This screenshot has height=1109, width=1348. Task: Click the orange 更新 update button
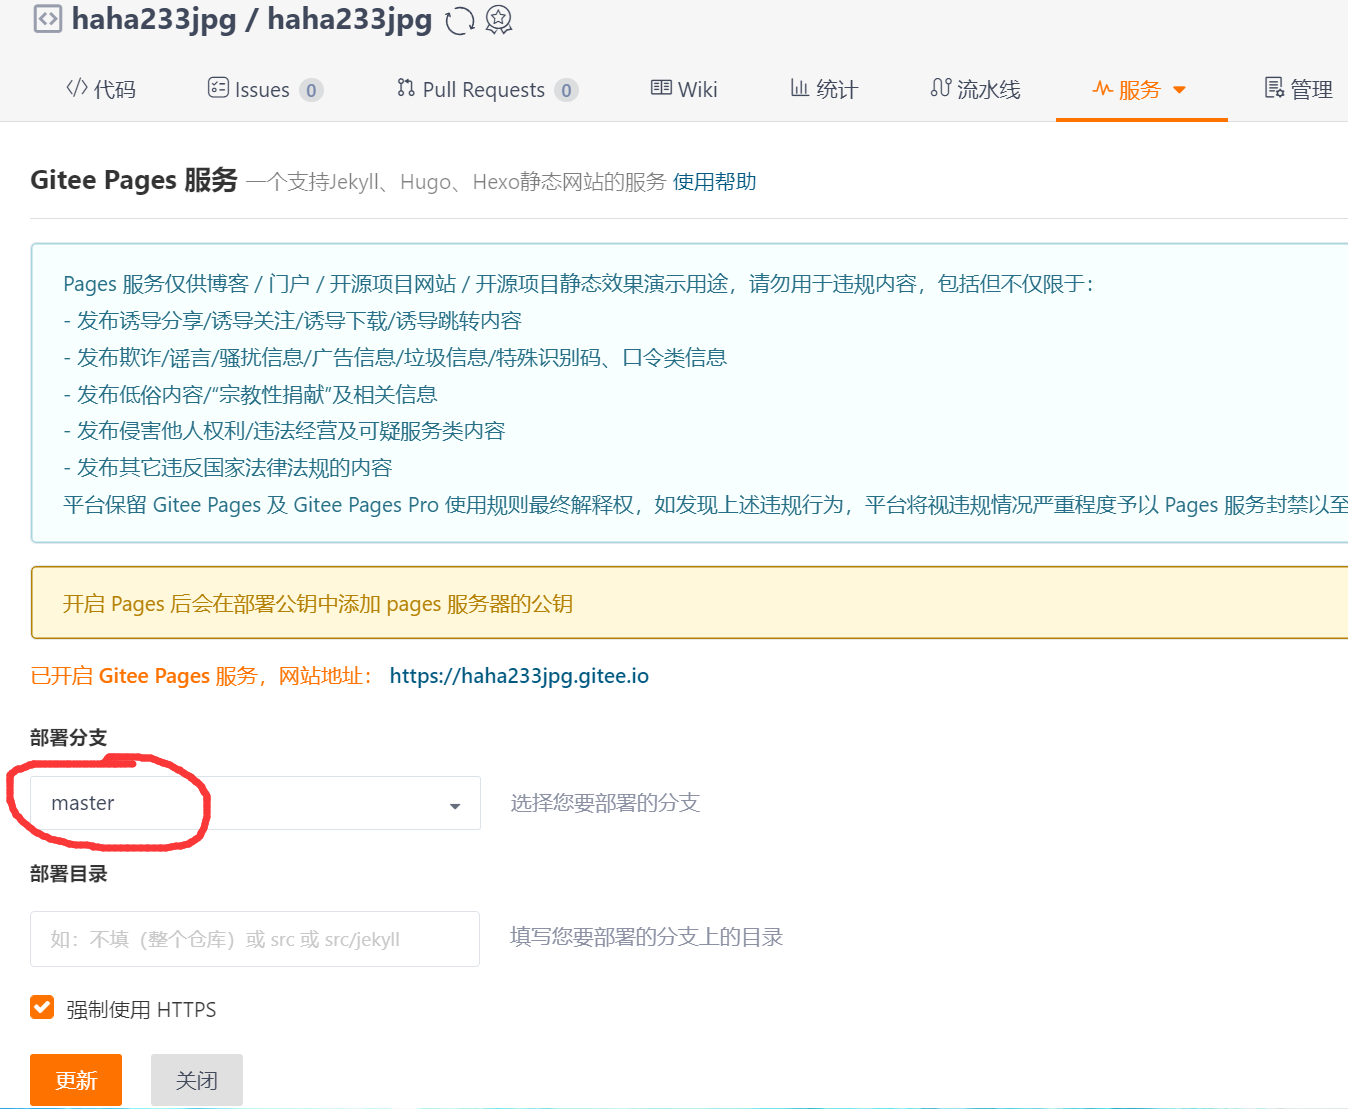click(76, 1080)
